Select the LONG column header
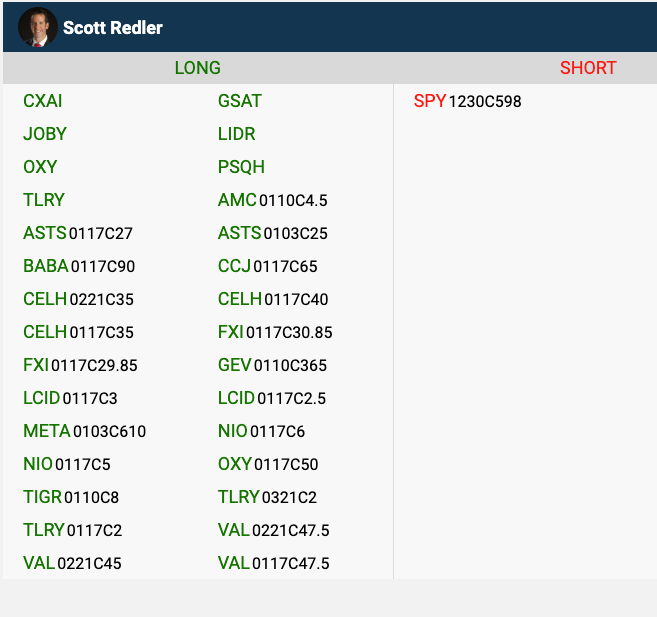 [x=197, y=68]
